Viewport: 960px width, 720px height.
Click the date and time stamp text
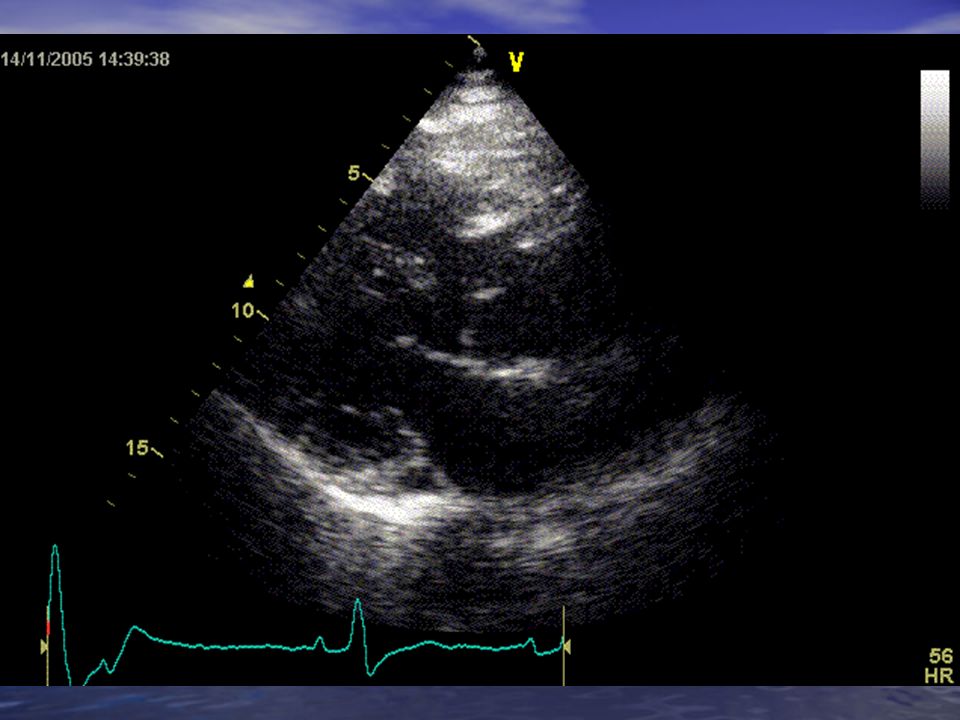(85, 59)
